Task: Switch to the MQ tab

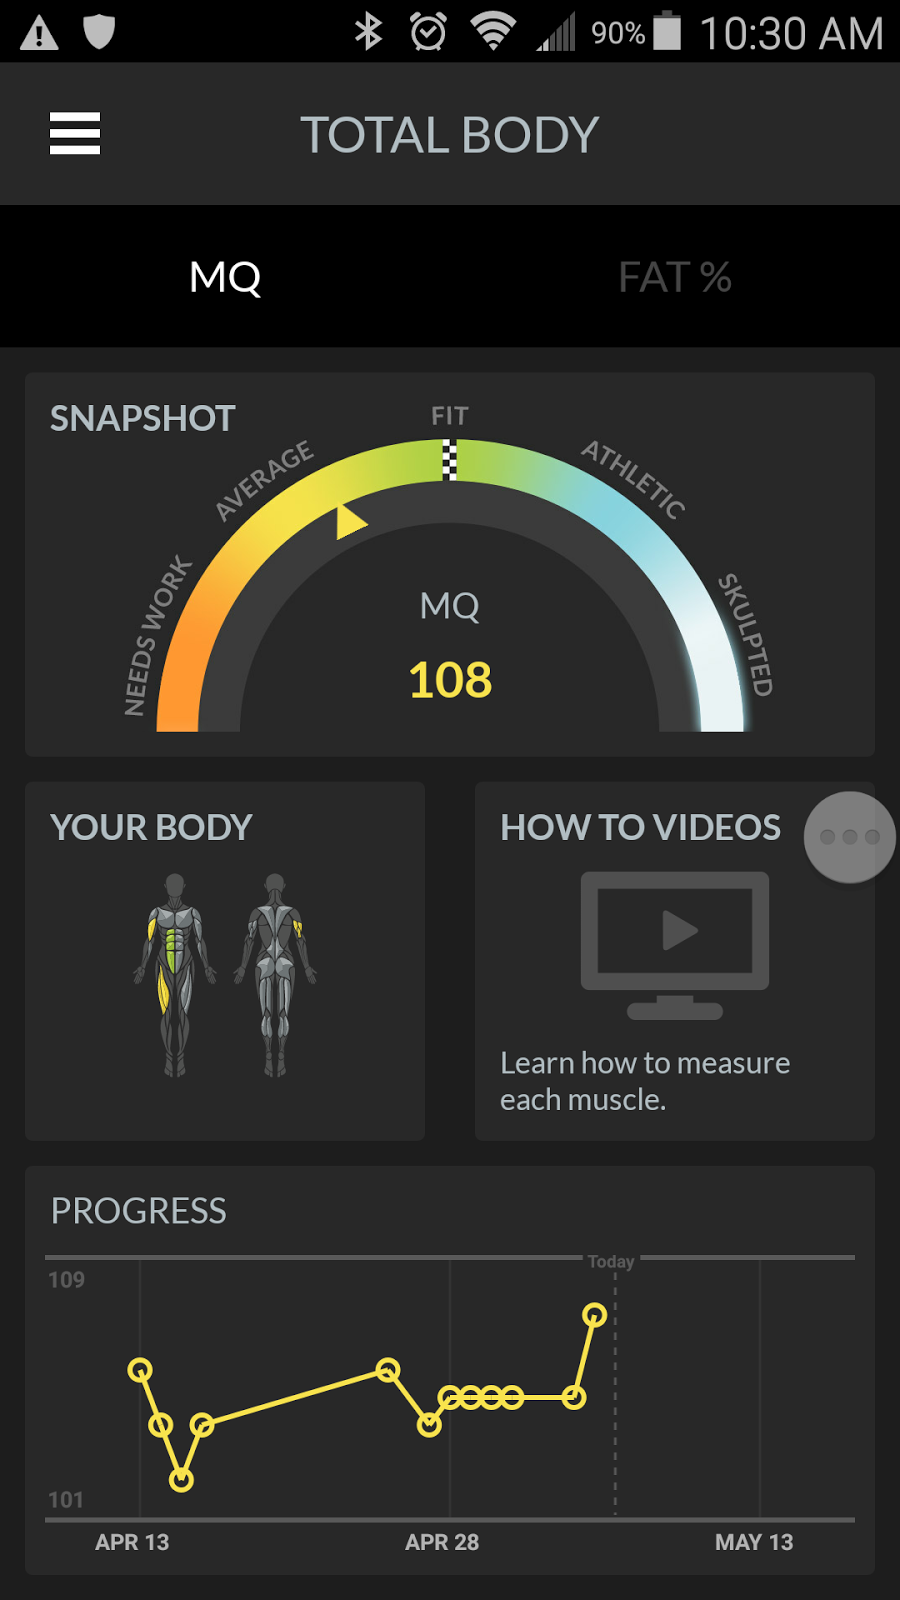Action: click(225, 277)
